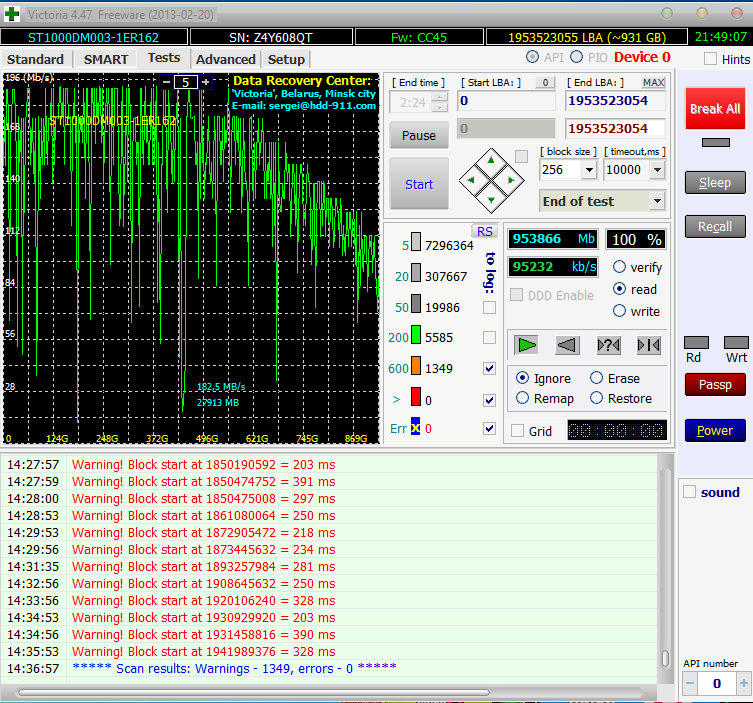
Task: Click the plus icon above the graph
Action: [206, 82]
